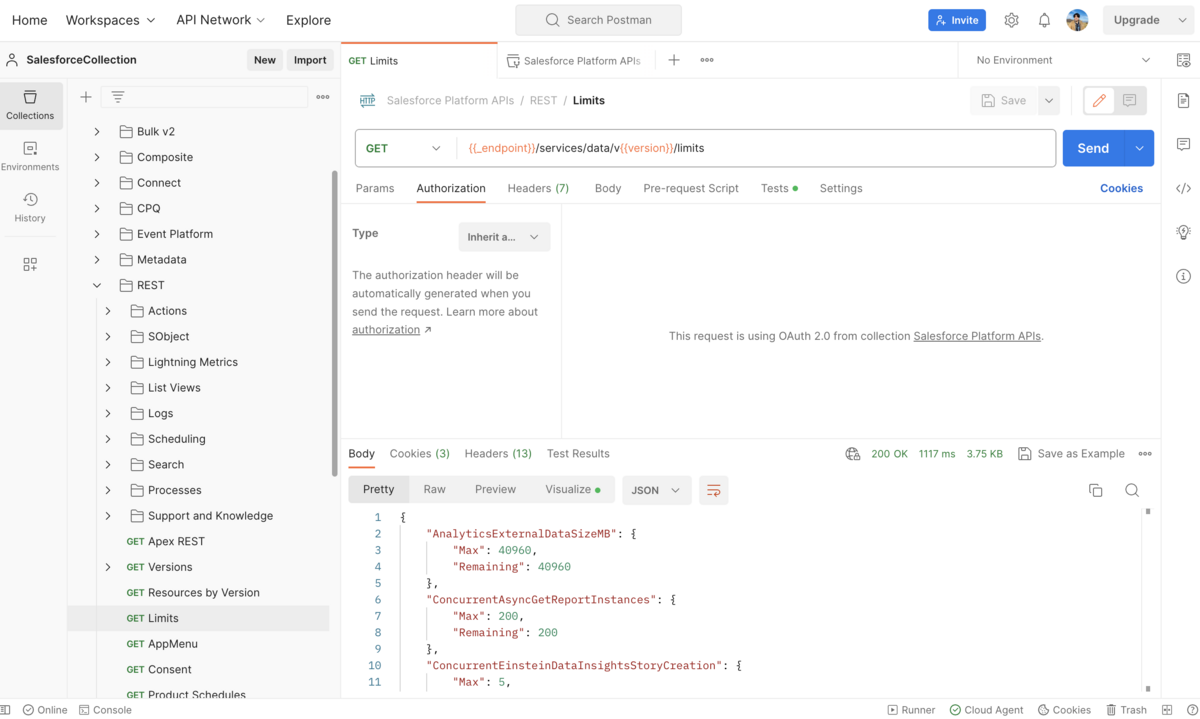Image resolution: width=1200 pixels, height=719 pixels.
Task: Open the No Environment selector
Action: [x=1063, y=60]
